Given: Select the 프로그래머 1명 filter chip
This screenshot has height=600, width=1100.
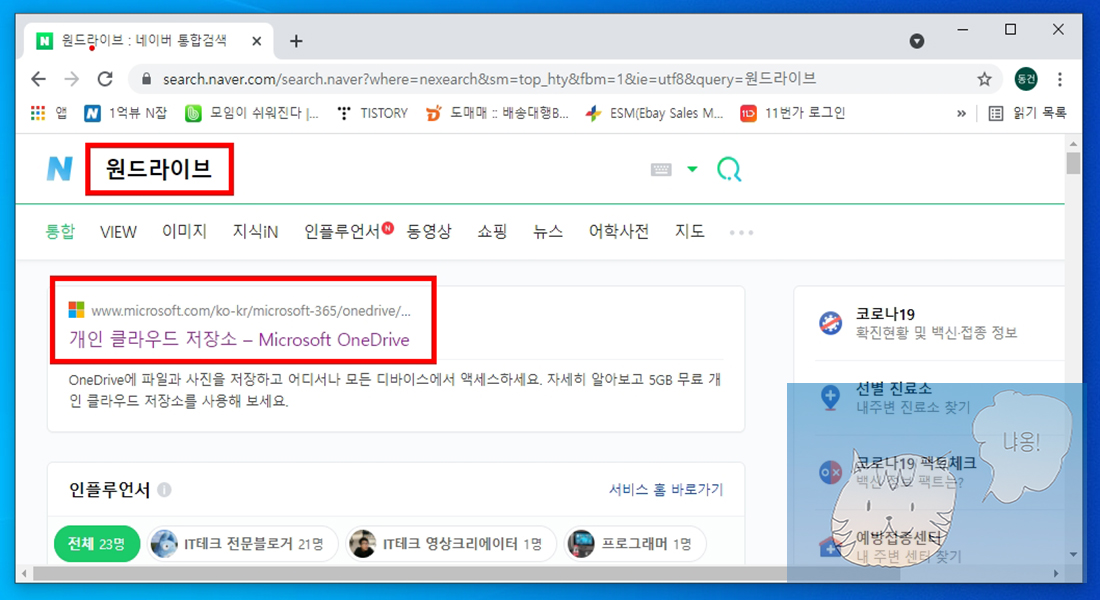Looking at the screenshot, I should [635, 544].
